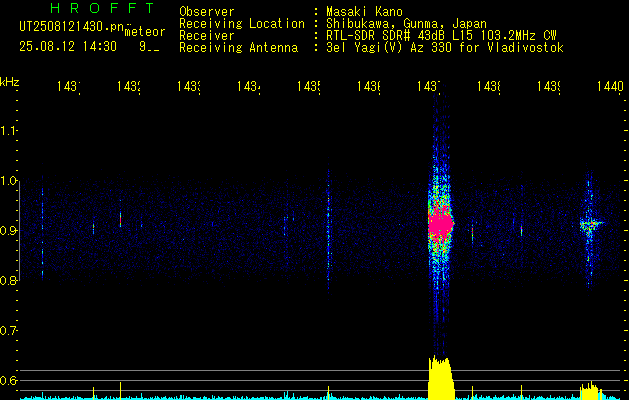Select the 3el Yagi(V) Az 330 antenna text
629x400 pixels.
(x=445, y=48)
